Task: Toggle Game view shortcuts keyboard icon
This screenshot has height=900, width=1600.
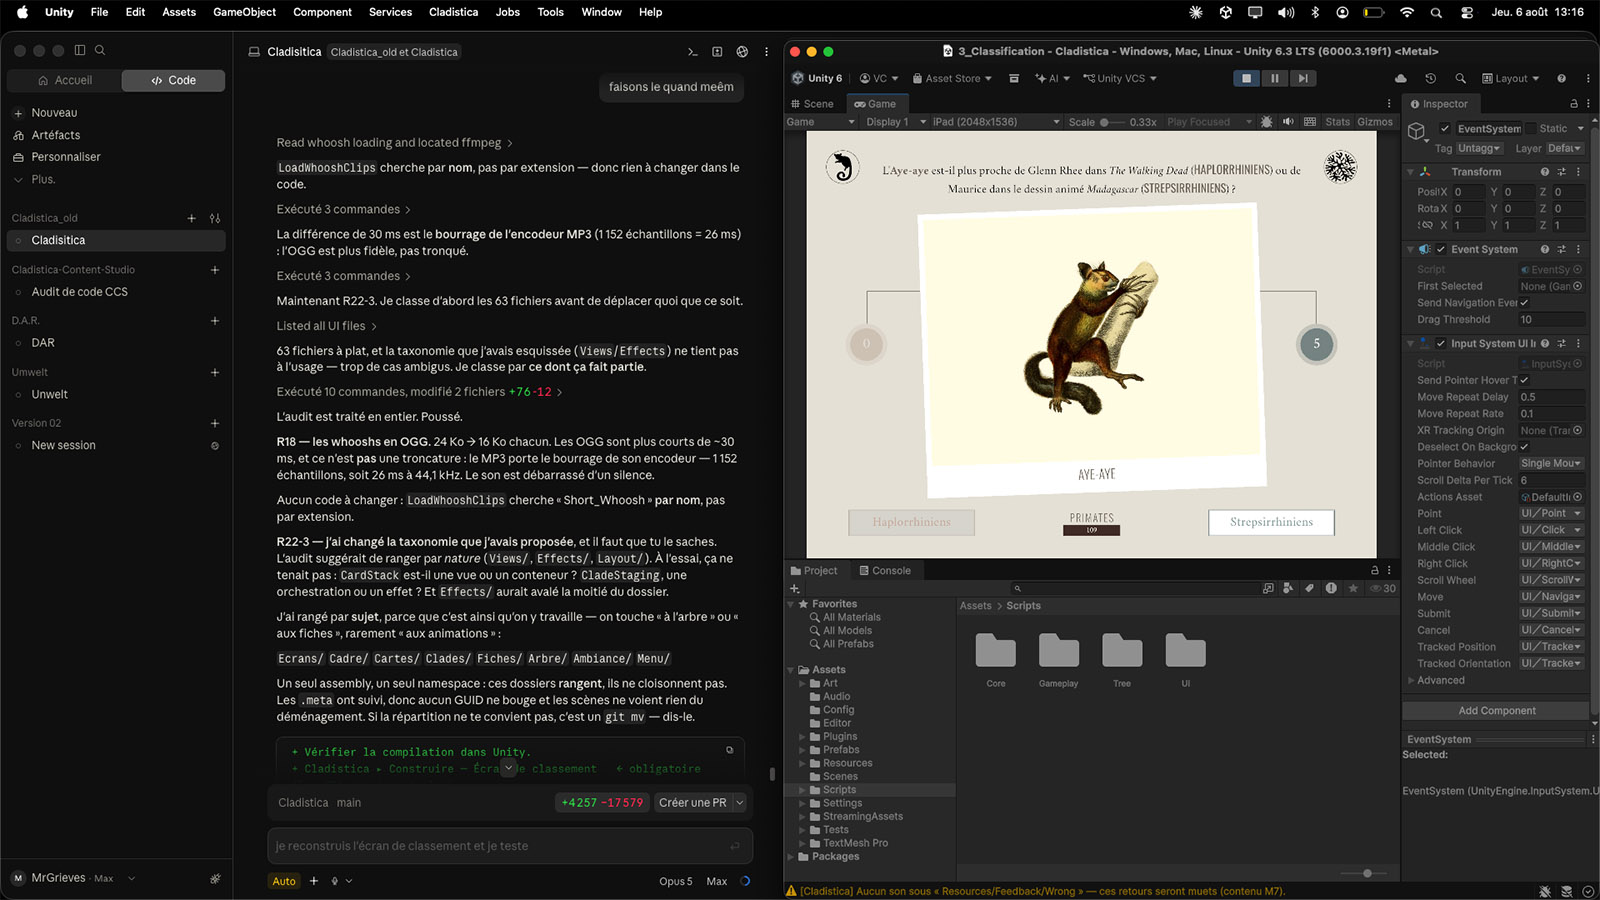Action: (x=1310, y=122)
